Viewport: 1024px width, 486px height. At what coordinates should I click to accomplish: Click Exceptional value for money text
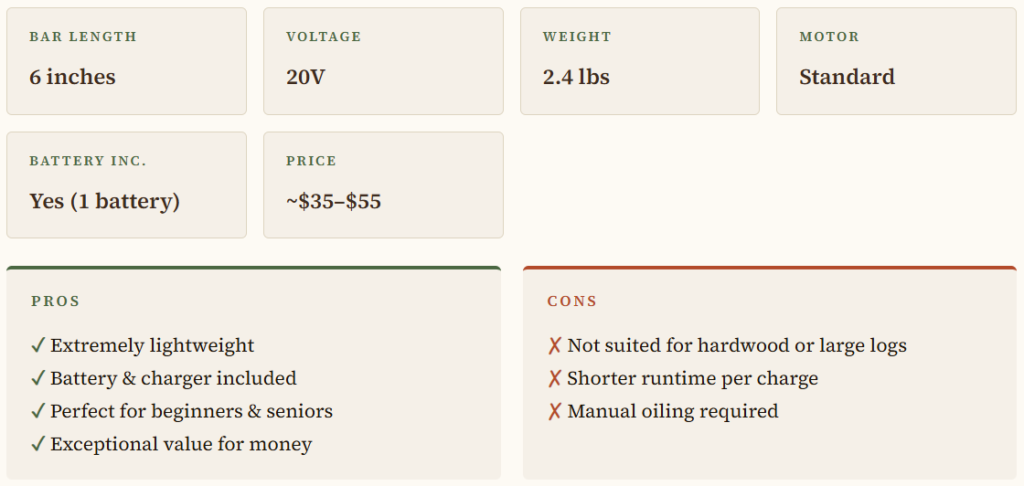point(181,445)
